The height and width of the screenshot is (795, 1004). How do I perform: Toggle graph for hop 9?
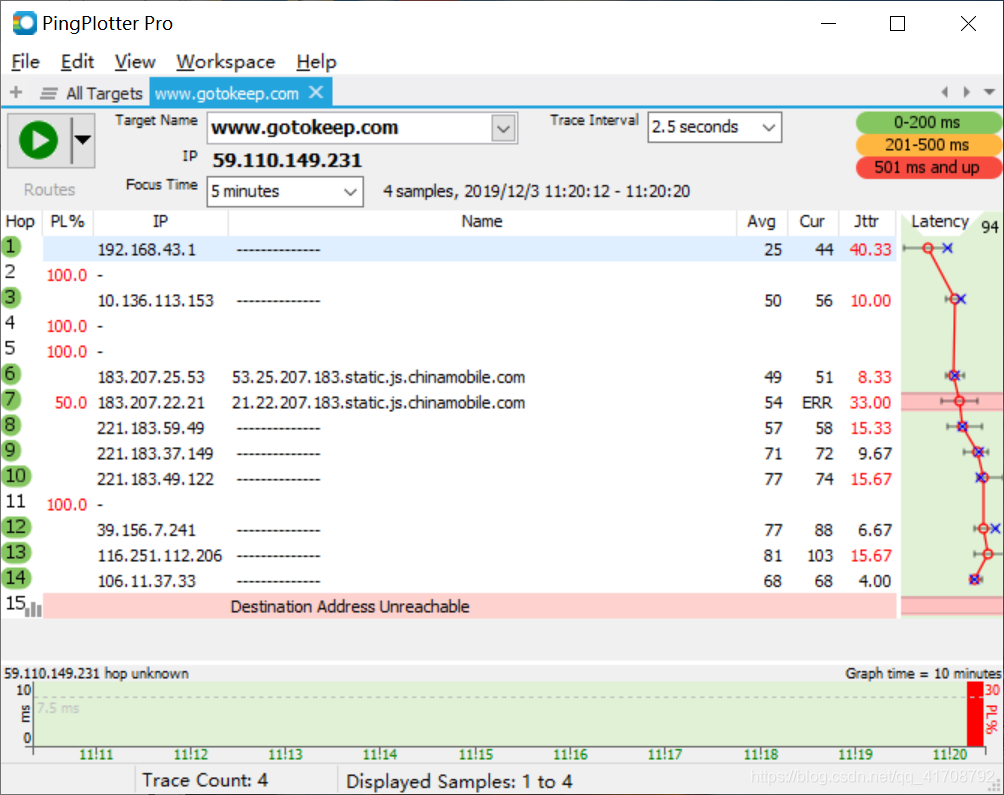click(11, 451)
